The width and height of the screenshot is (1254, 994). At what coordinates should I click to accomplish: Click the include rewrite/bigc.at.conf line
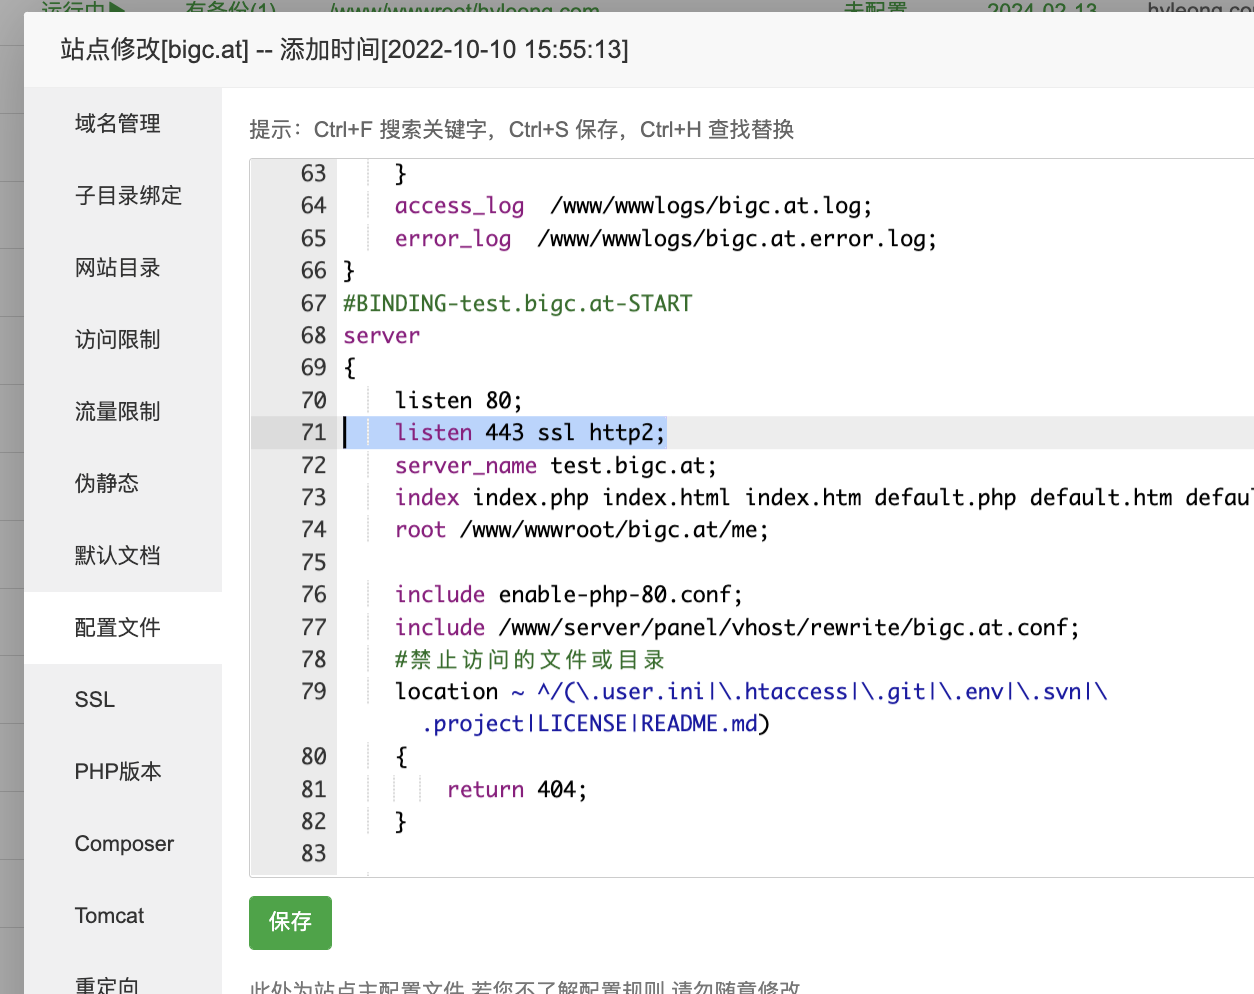tap(737, 627)
